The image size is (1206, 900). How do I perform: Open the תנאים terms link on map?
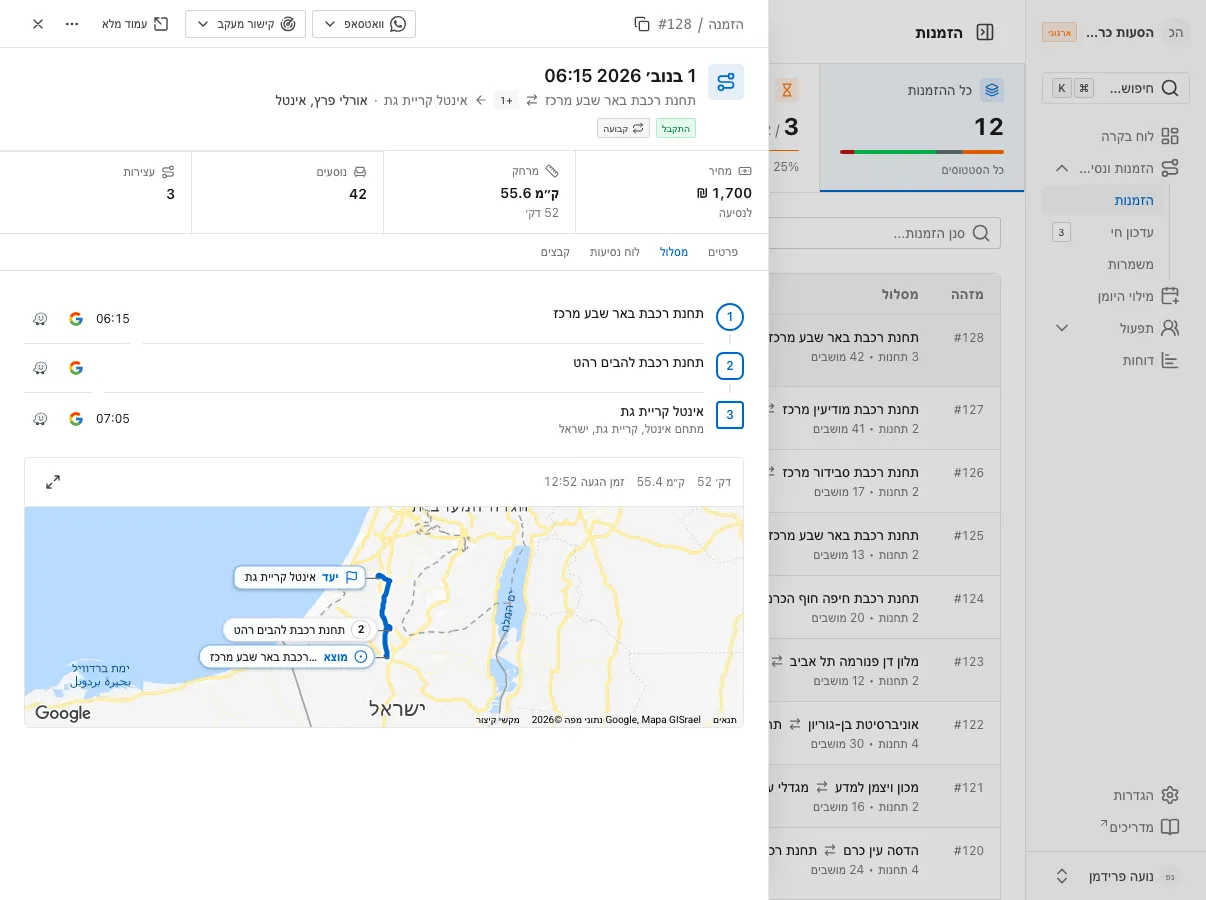725,720
